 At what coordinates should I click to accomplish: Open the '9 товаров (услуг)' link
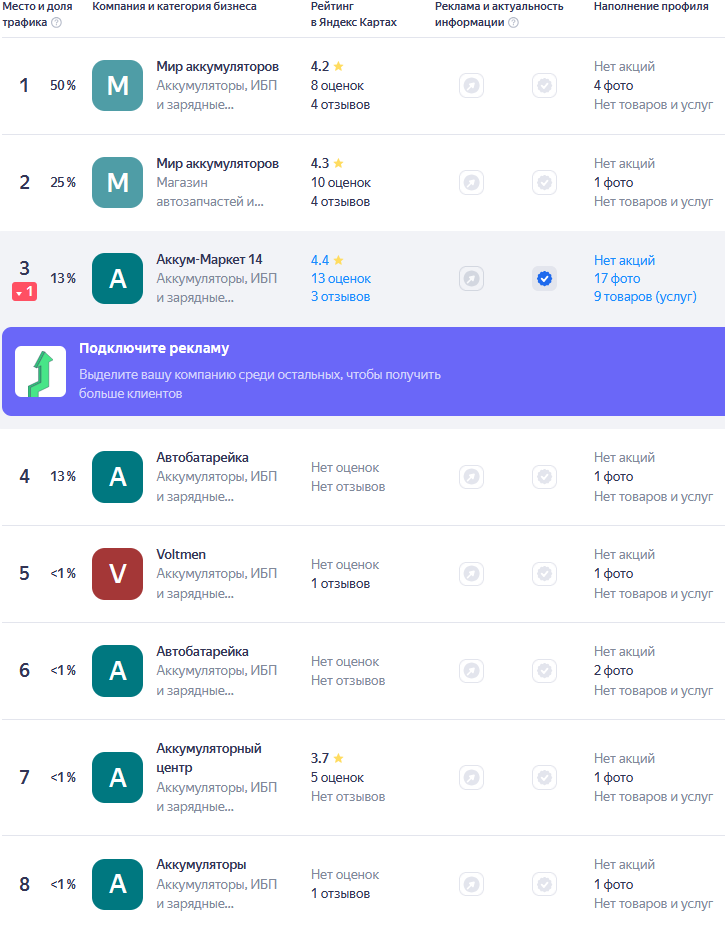click(645, 297)
